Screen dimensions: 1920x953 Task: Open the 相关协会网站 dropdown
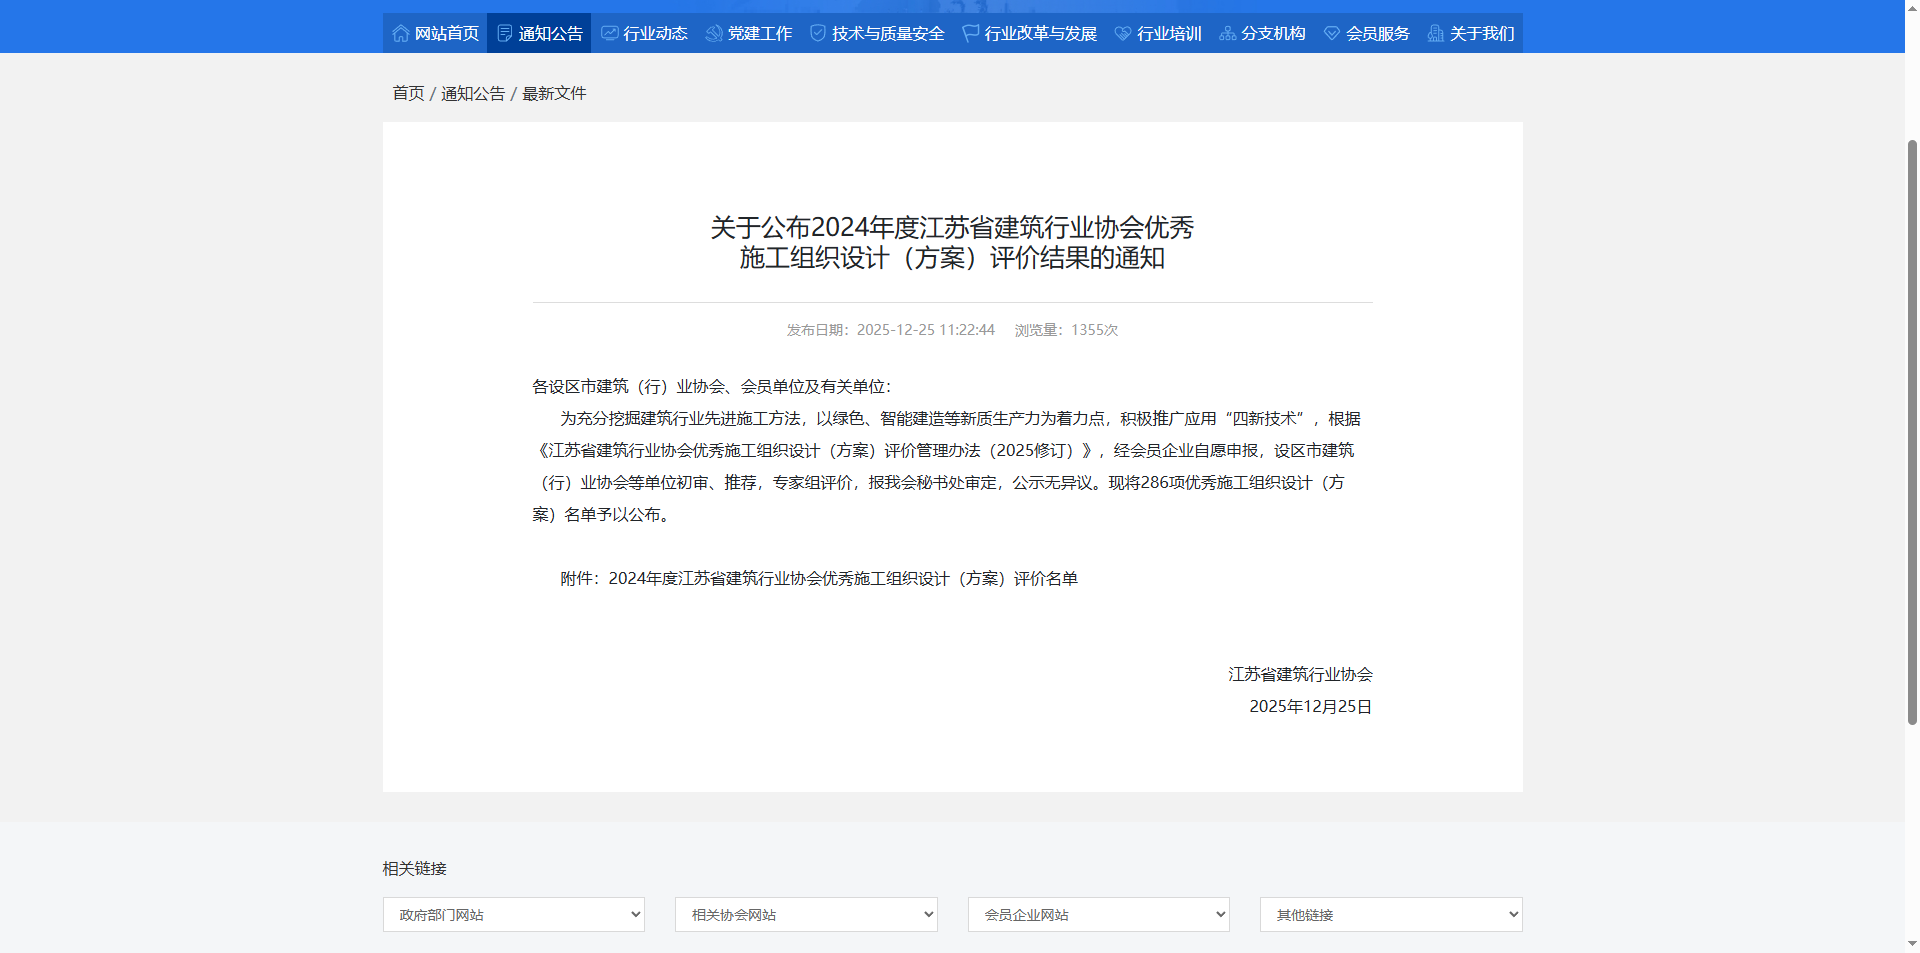point(805,914)
